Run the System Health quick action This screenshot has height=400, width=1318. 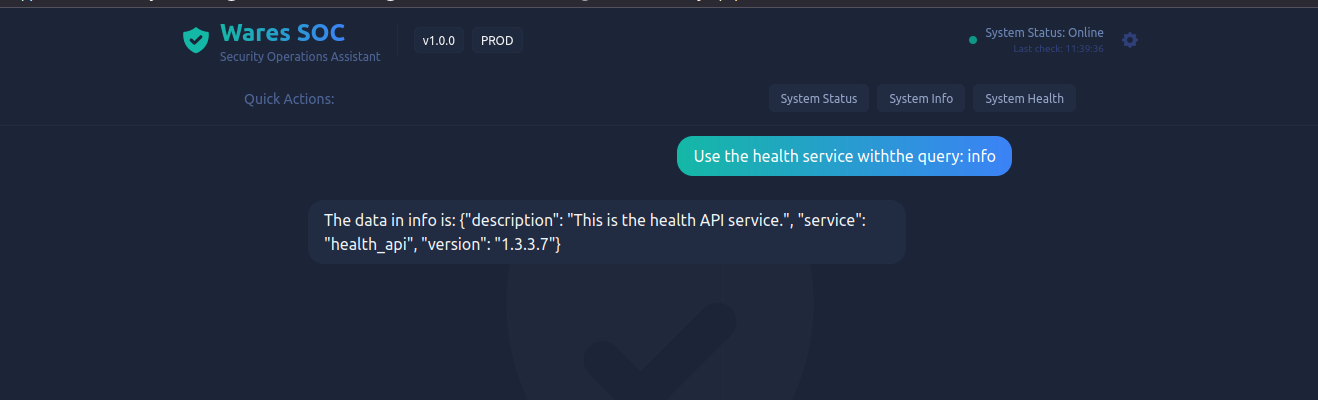1024,98
